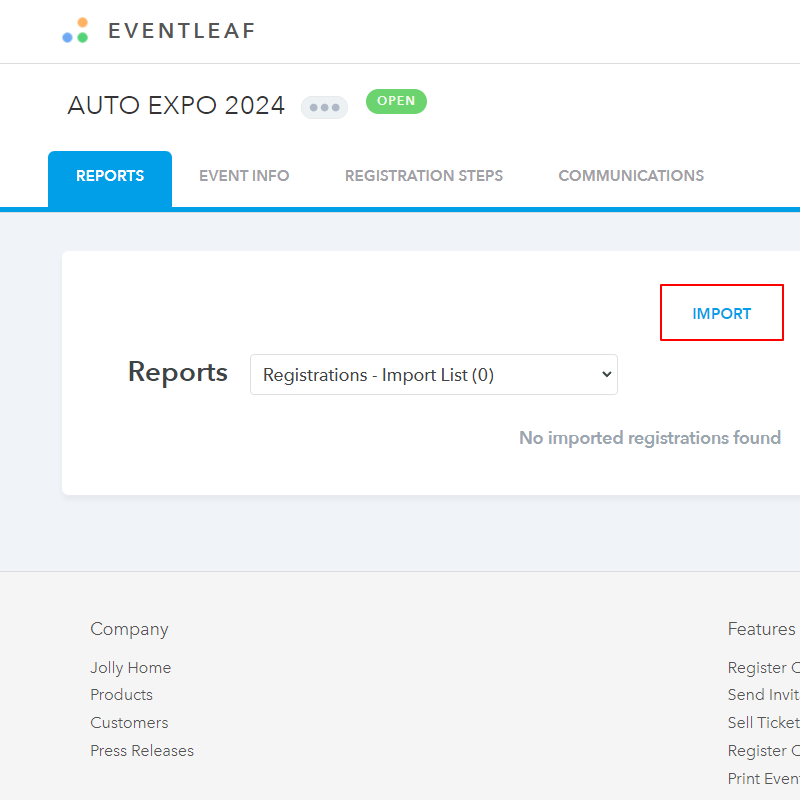Go to the Registration Steps tab

click(x=423, y=176)
